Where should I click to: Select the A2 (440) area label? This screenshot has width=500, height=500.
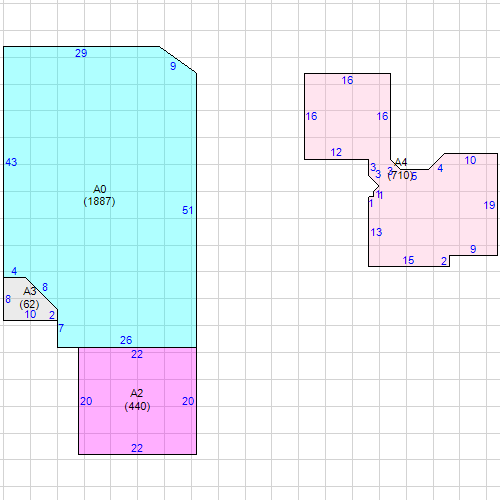[x=137, y=400]
